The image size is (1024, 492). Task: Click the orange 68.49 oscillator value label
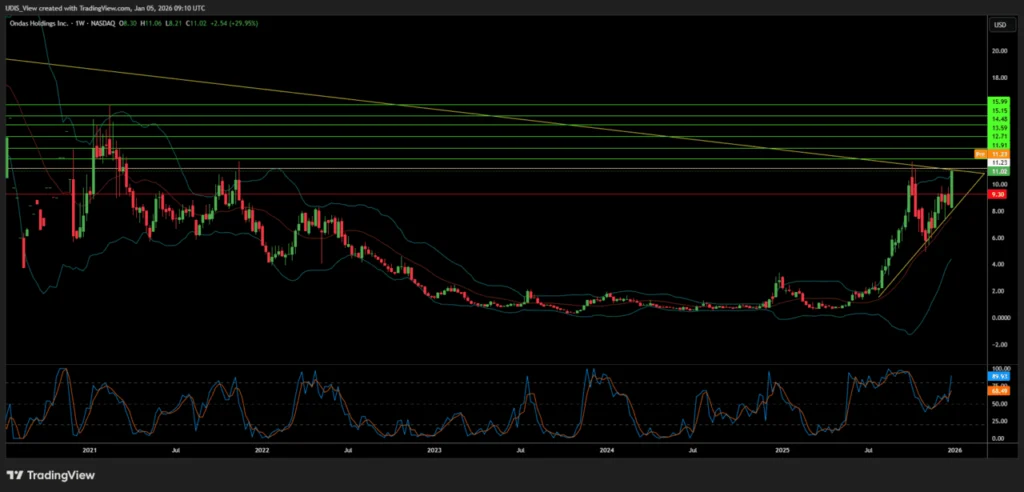click(998, 391)
